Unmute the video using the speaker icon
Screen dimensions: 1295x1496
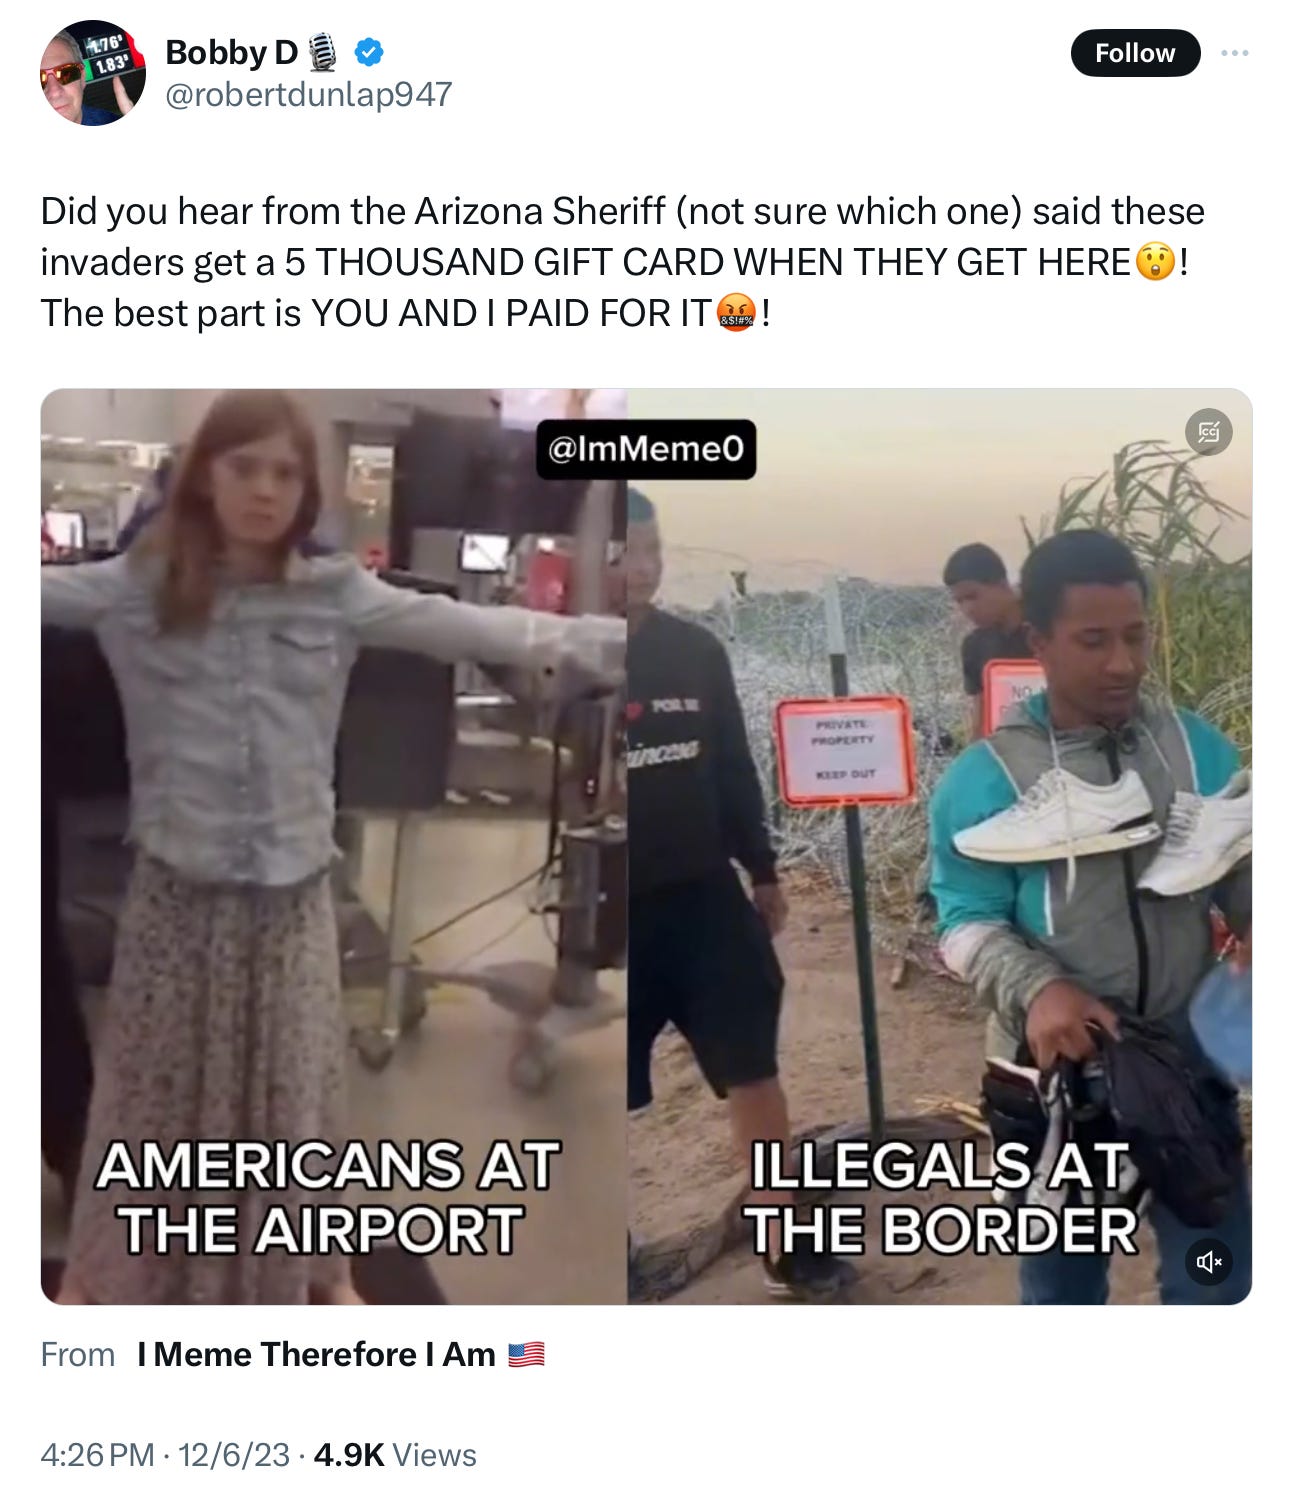(x=1208, y=1262)
